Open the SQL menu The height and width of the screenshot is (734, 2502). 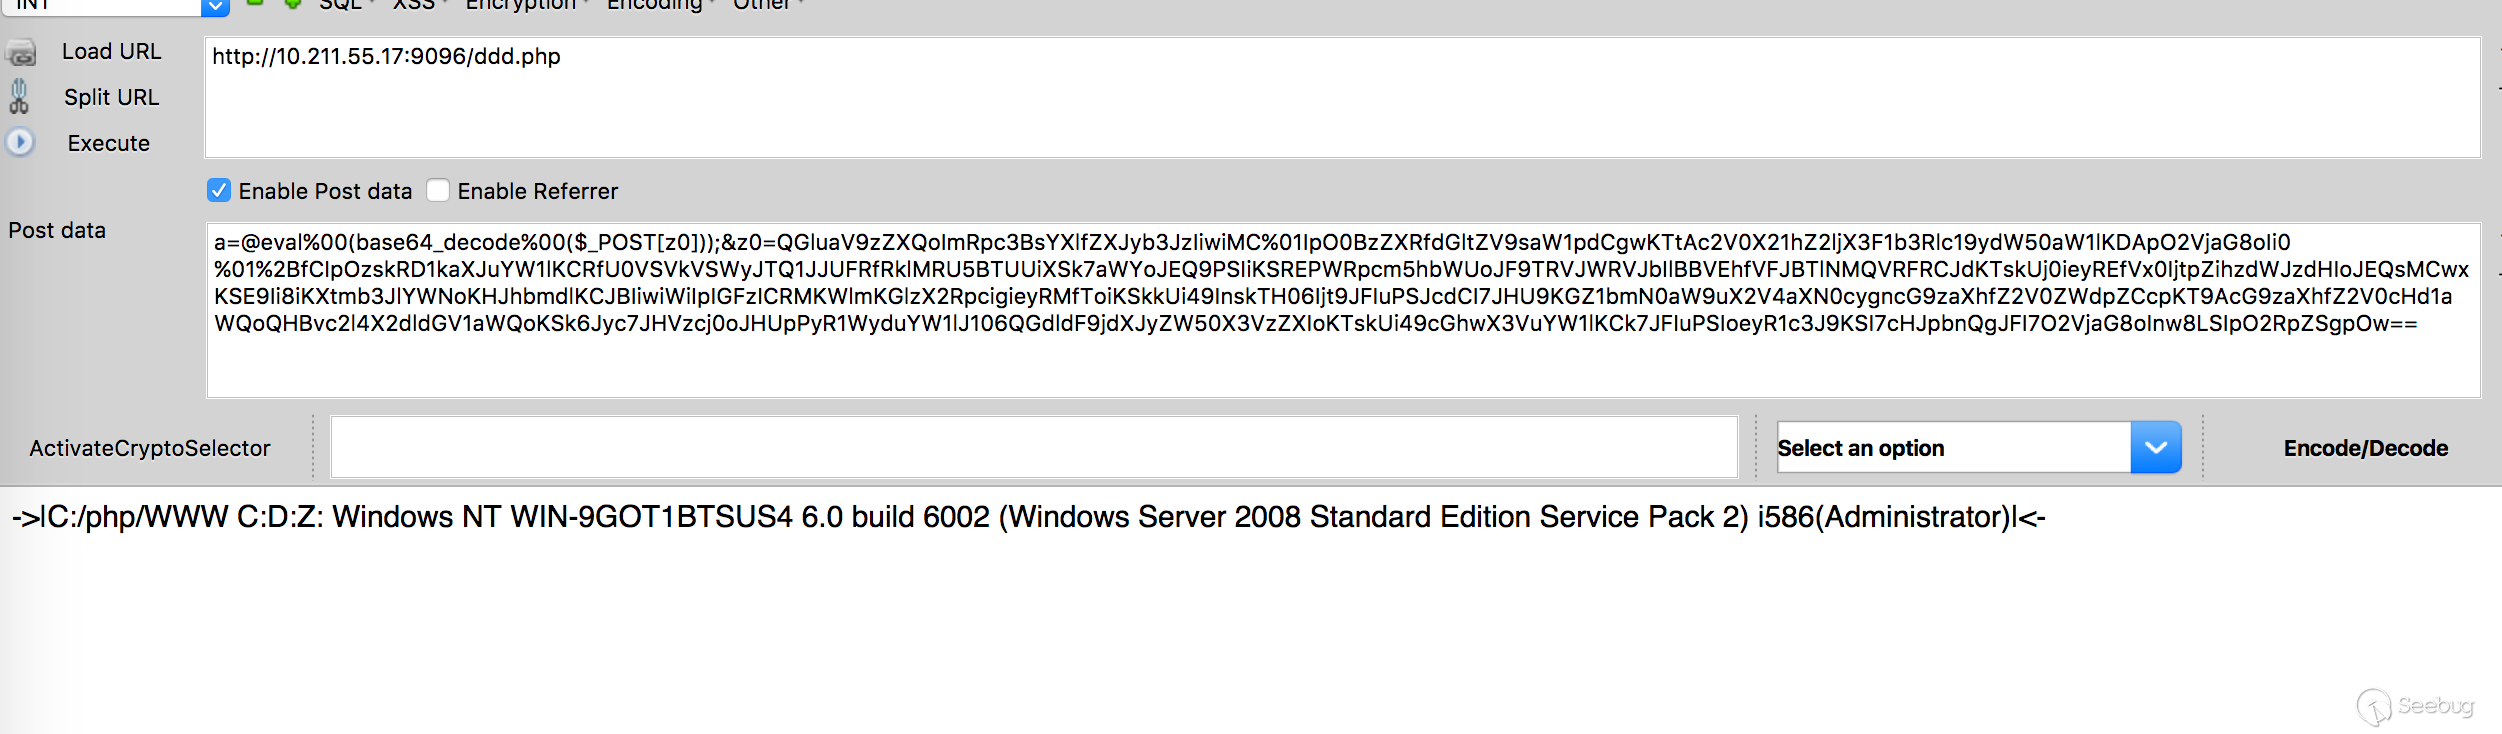pyautogui.click(x=341, y=5)
